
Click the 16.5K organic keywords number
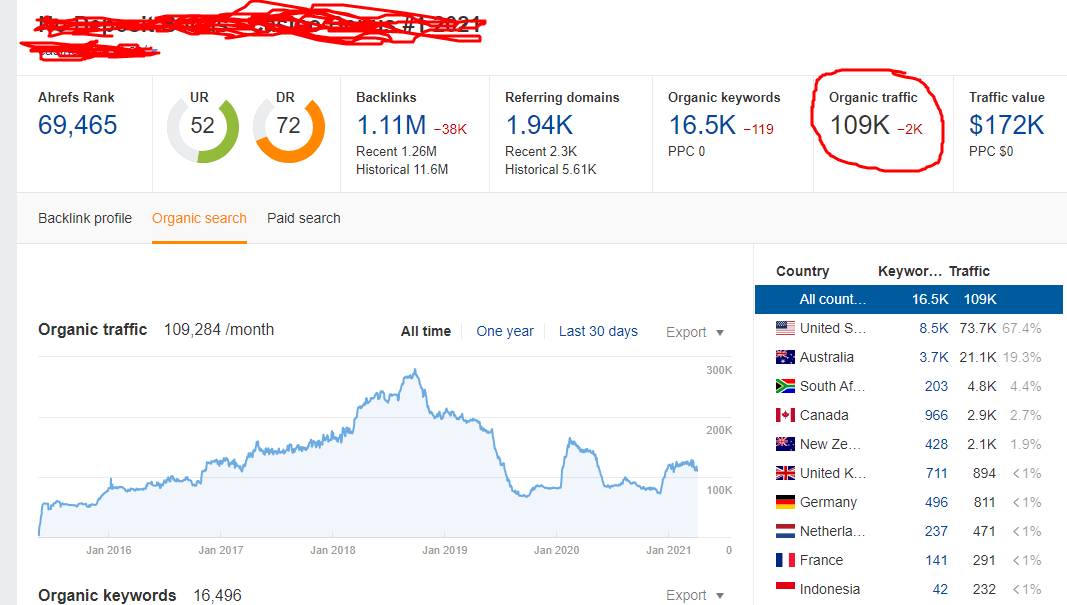click(x=701, y=125)
